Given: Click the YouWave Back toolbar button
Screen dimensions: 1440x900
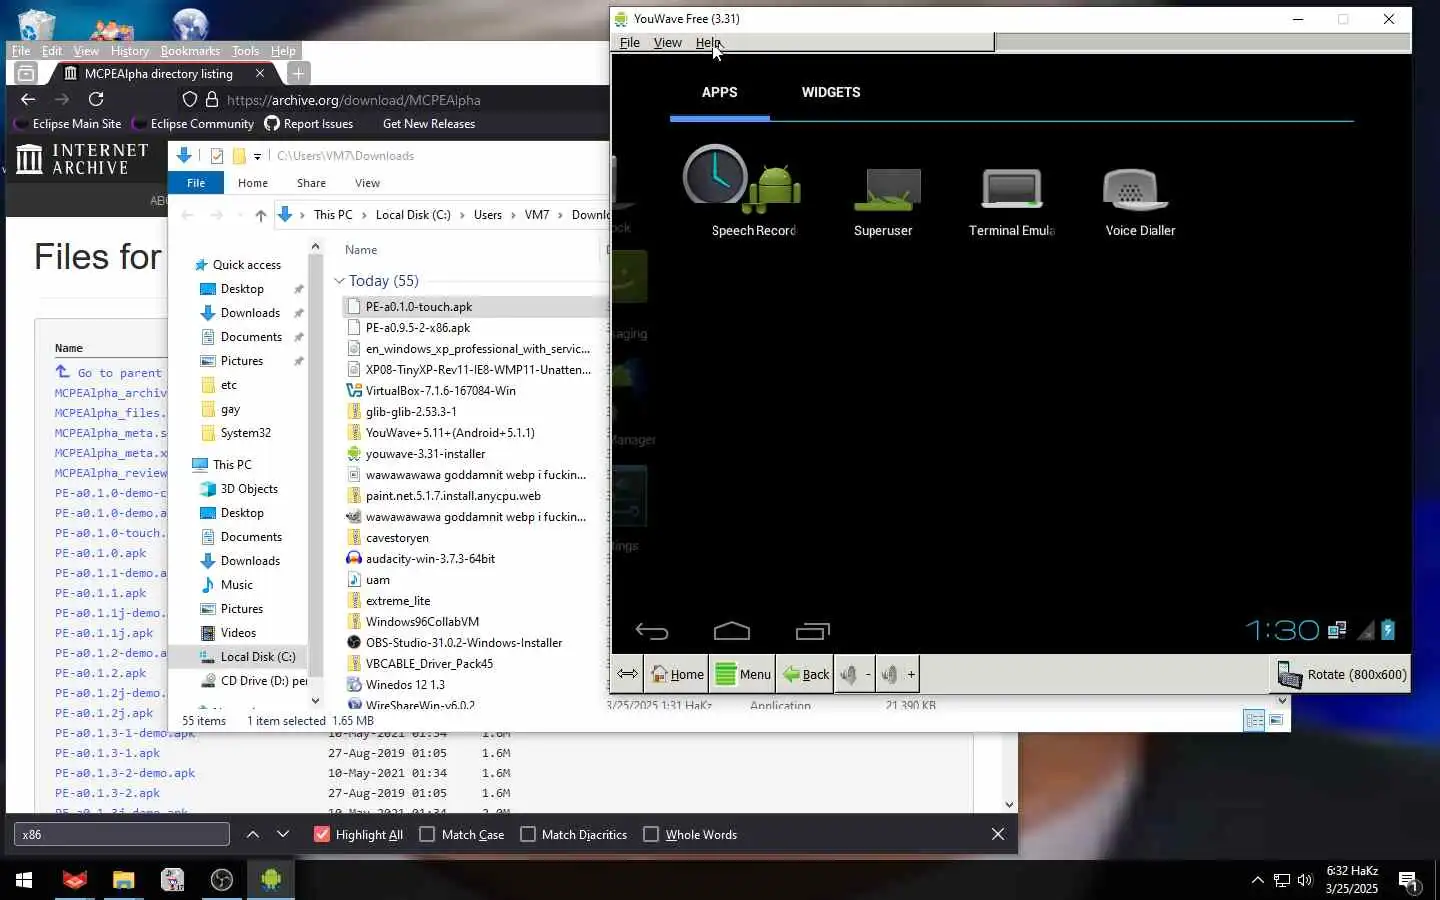Looking at the screenshot, I should [805, 674].
